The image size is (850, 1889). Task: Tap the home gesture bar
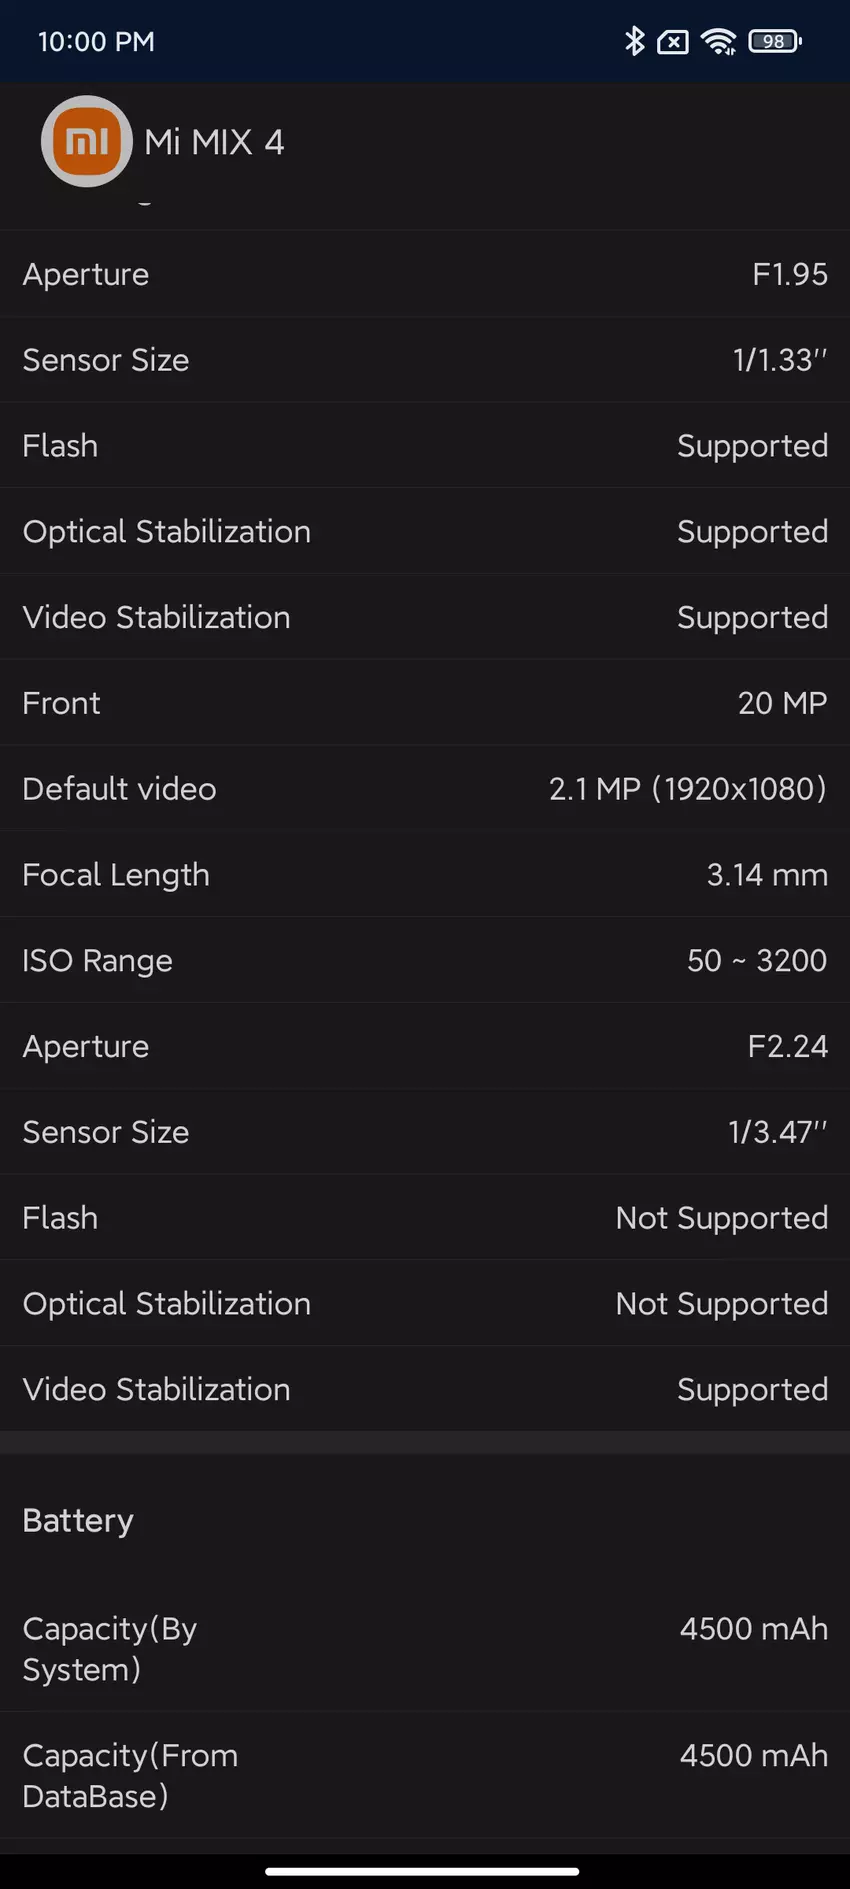coord(423,1871)
